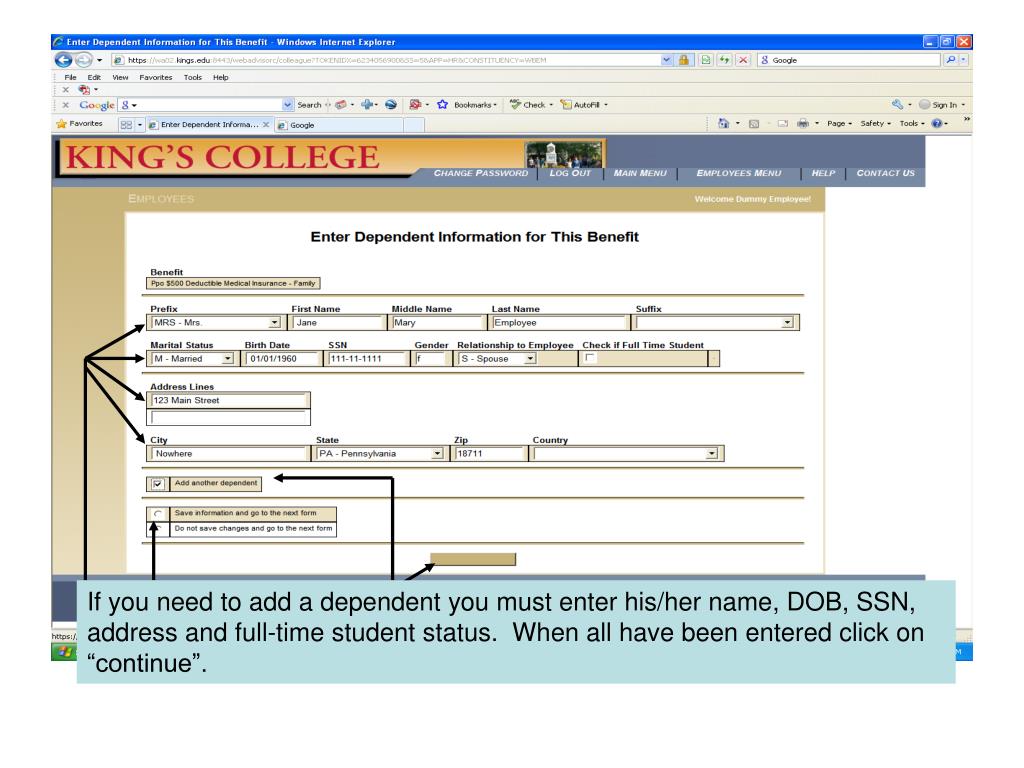The width and height of the screenshot is (1024, 768).
Task: Click the Google toolbar share plus icon
Action: (367, 104)
